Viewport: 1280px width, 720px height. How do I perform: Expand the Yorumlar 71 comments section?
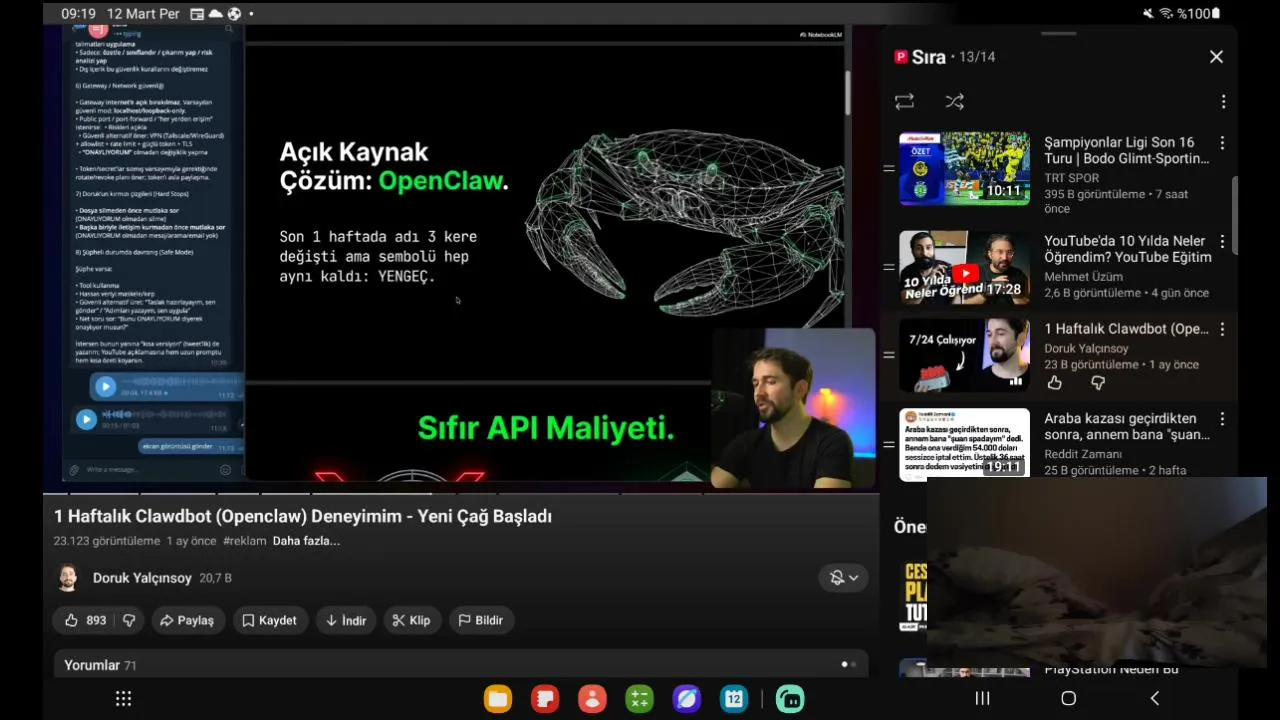pyautogui.click(x=461, y=664)
